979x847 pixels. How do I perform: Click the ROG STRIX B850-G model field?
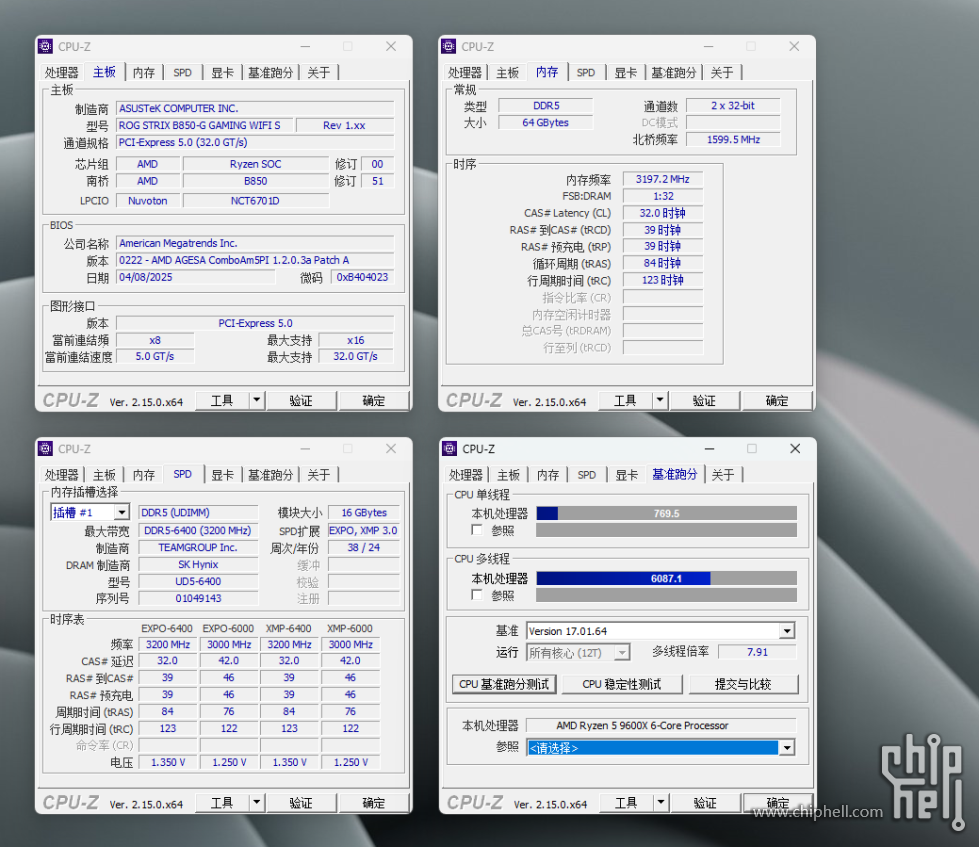point(205,125)
